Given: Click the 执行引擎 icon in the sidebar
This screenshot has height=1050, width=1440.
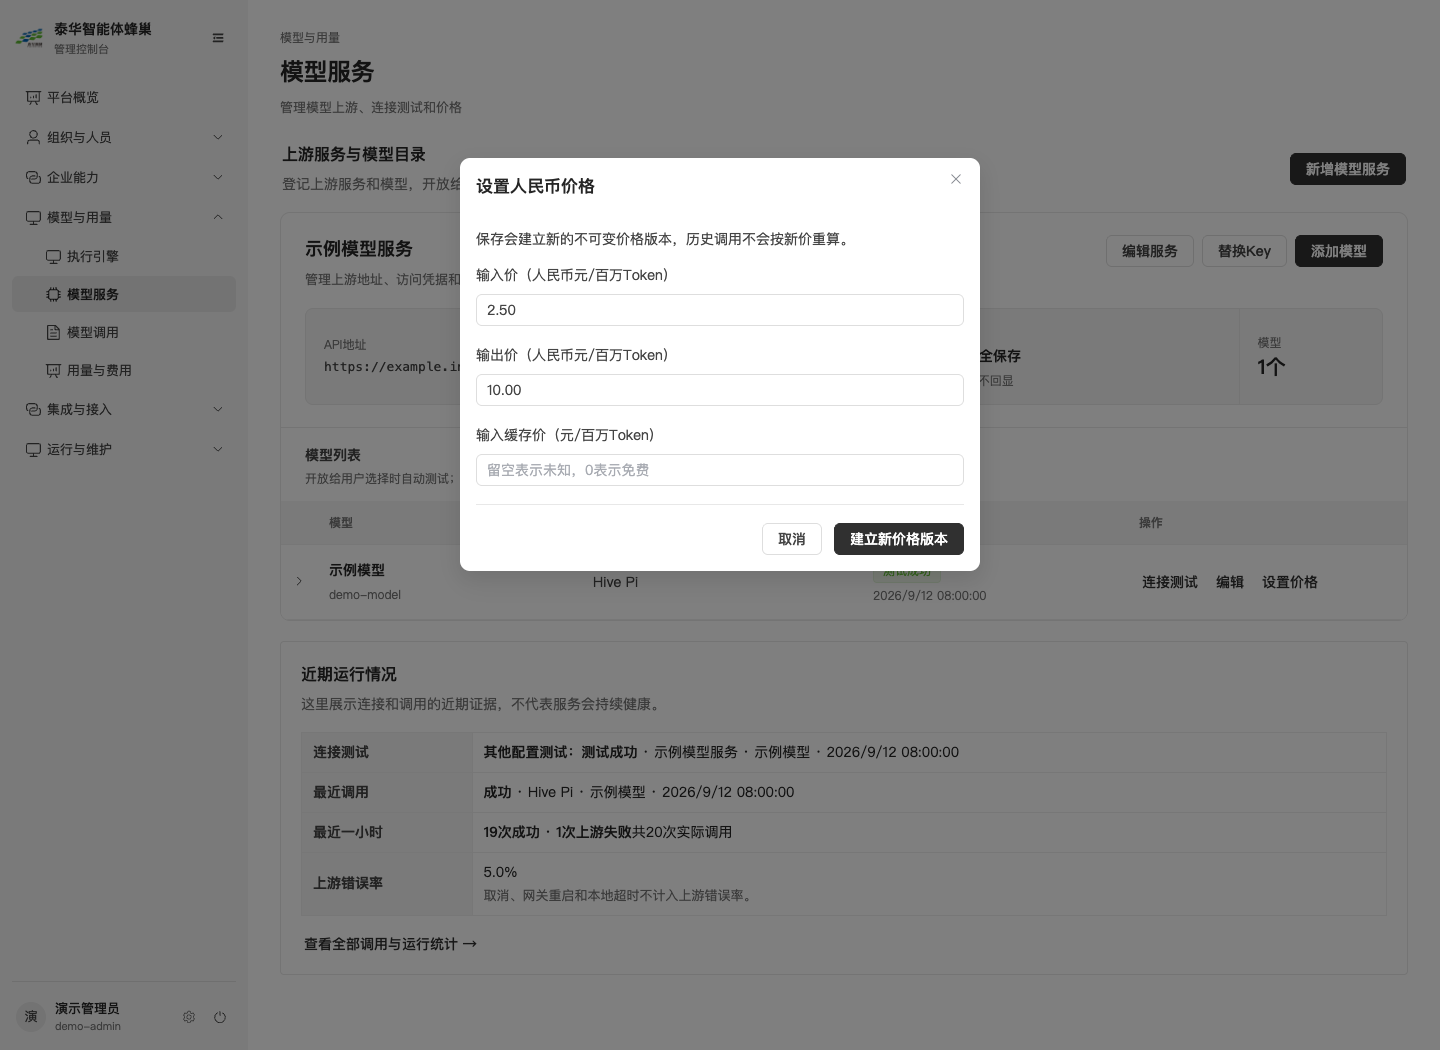Looking at the screenshot, I should tap(53, 256).
